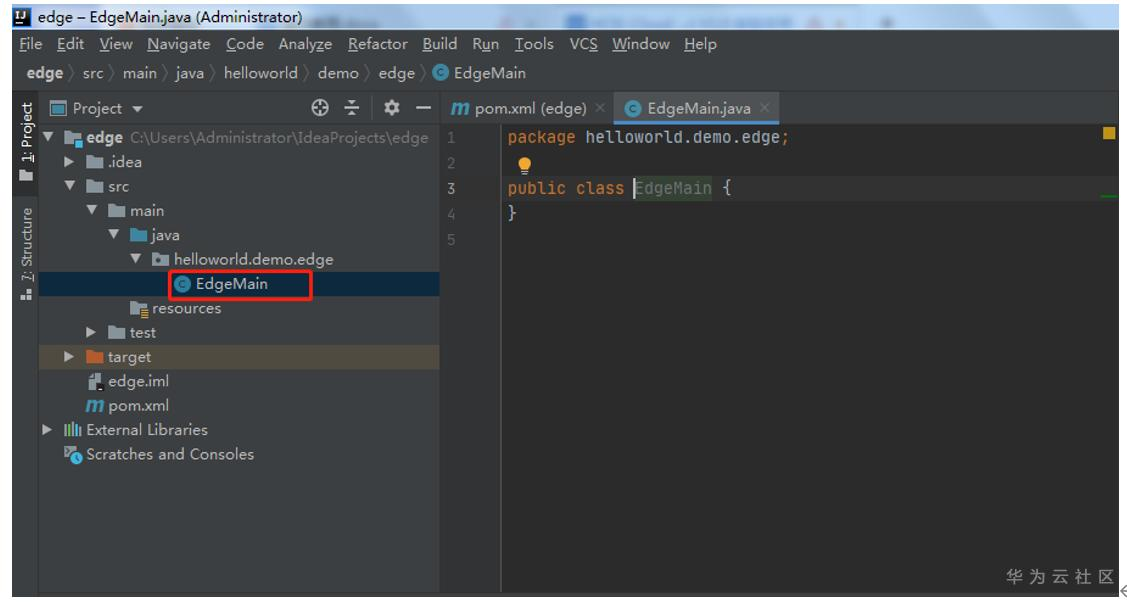Expand External Libraries node
Viewport: 1127px width, 602px height.
click(x=47, y=430)
